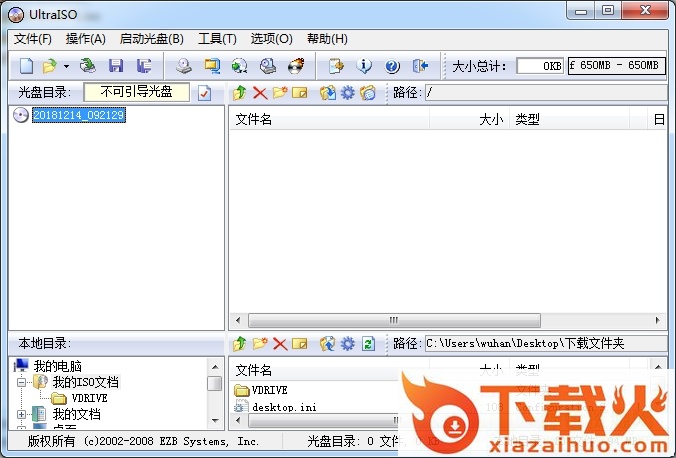
Task: Click the Info toolbar icon
Action: click(365, 66)
